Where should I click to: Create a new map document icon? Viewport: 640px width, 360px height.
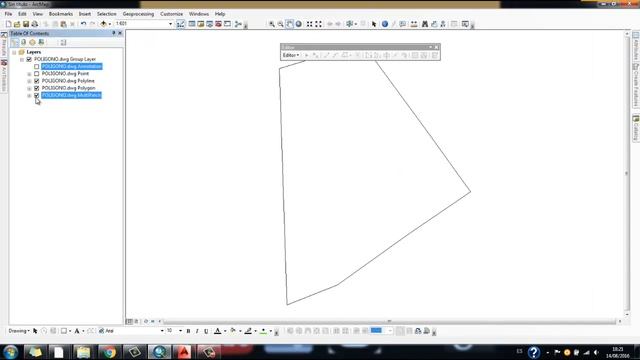click(8, 24)
